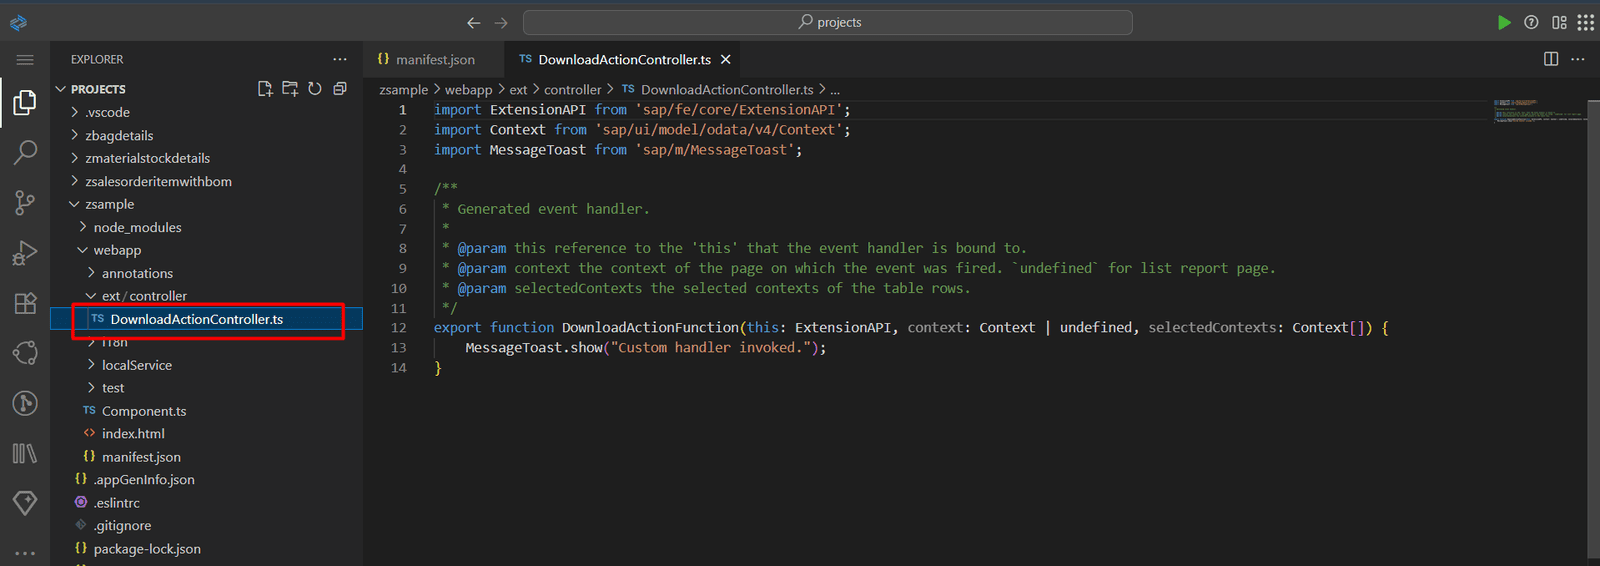Close the DownloadActionController.ts tab
Screen dimensions: 1600x566
[726, 59]
